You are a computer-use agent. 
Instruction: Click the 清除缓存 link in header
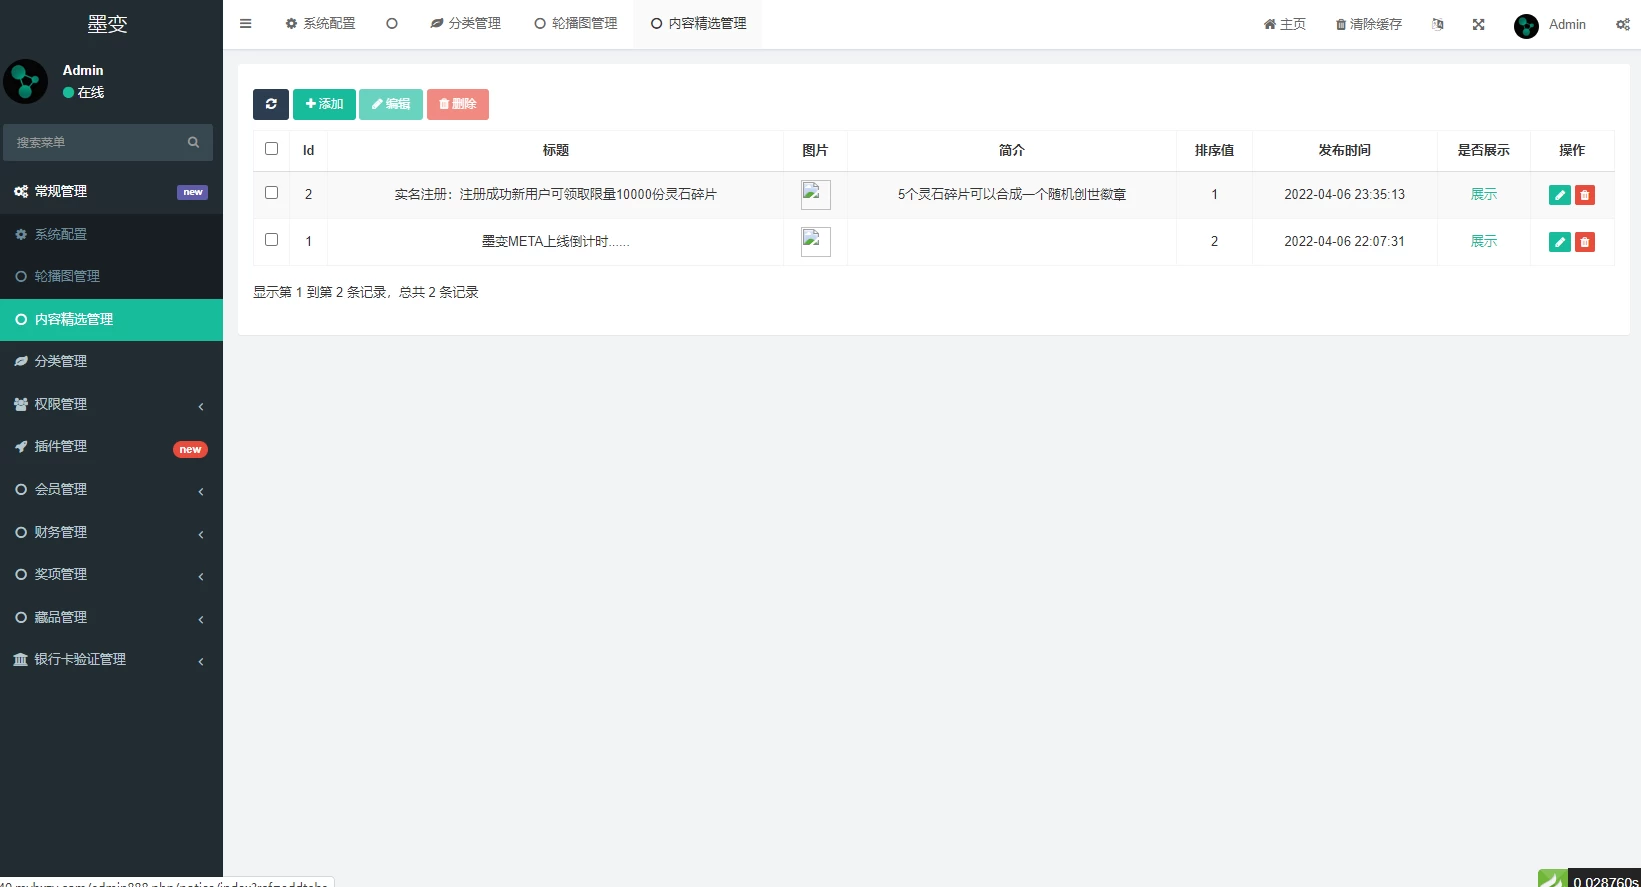[x=1369, y=24]
